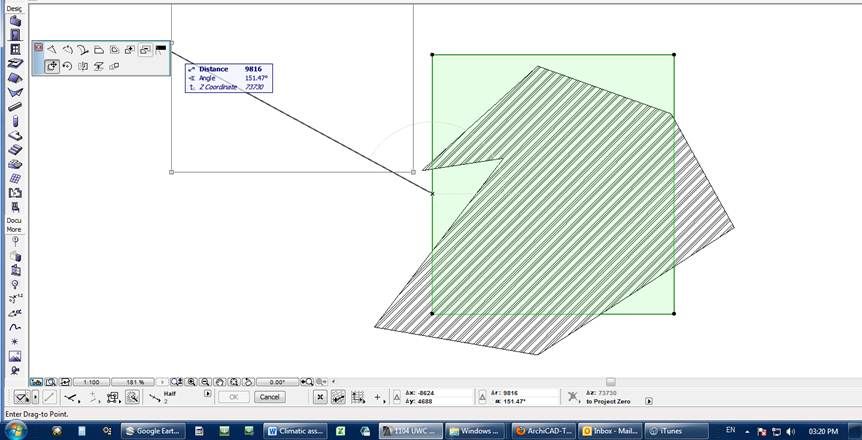
Task: Choose Mirror command in pet palette
Action: point(83,66)
